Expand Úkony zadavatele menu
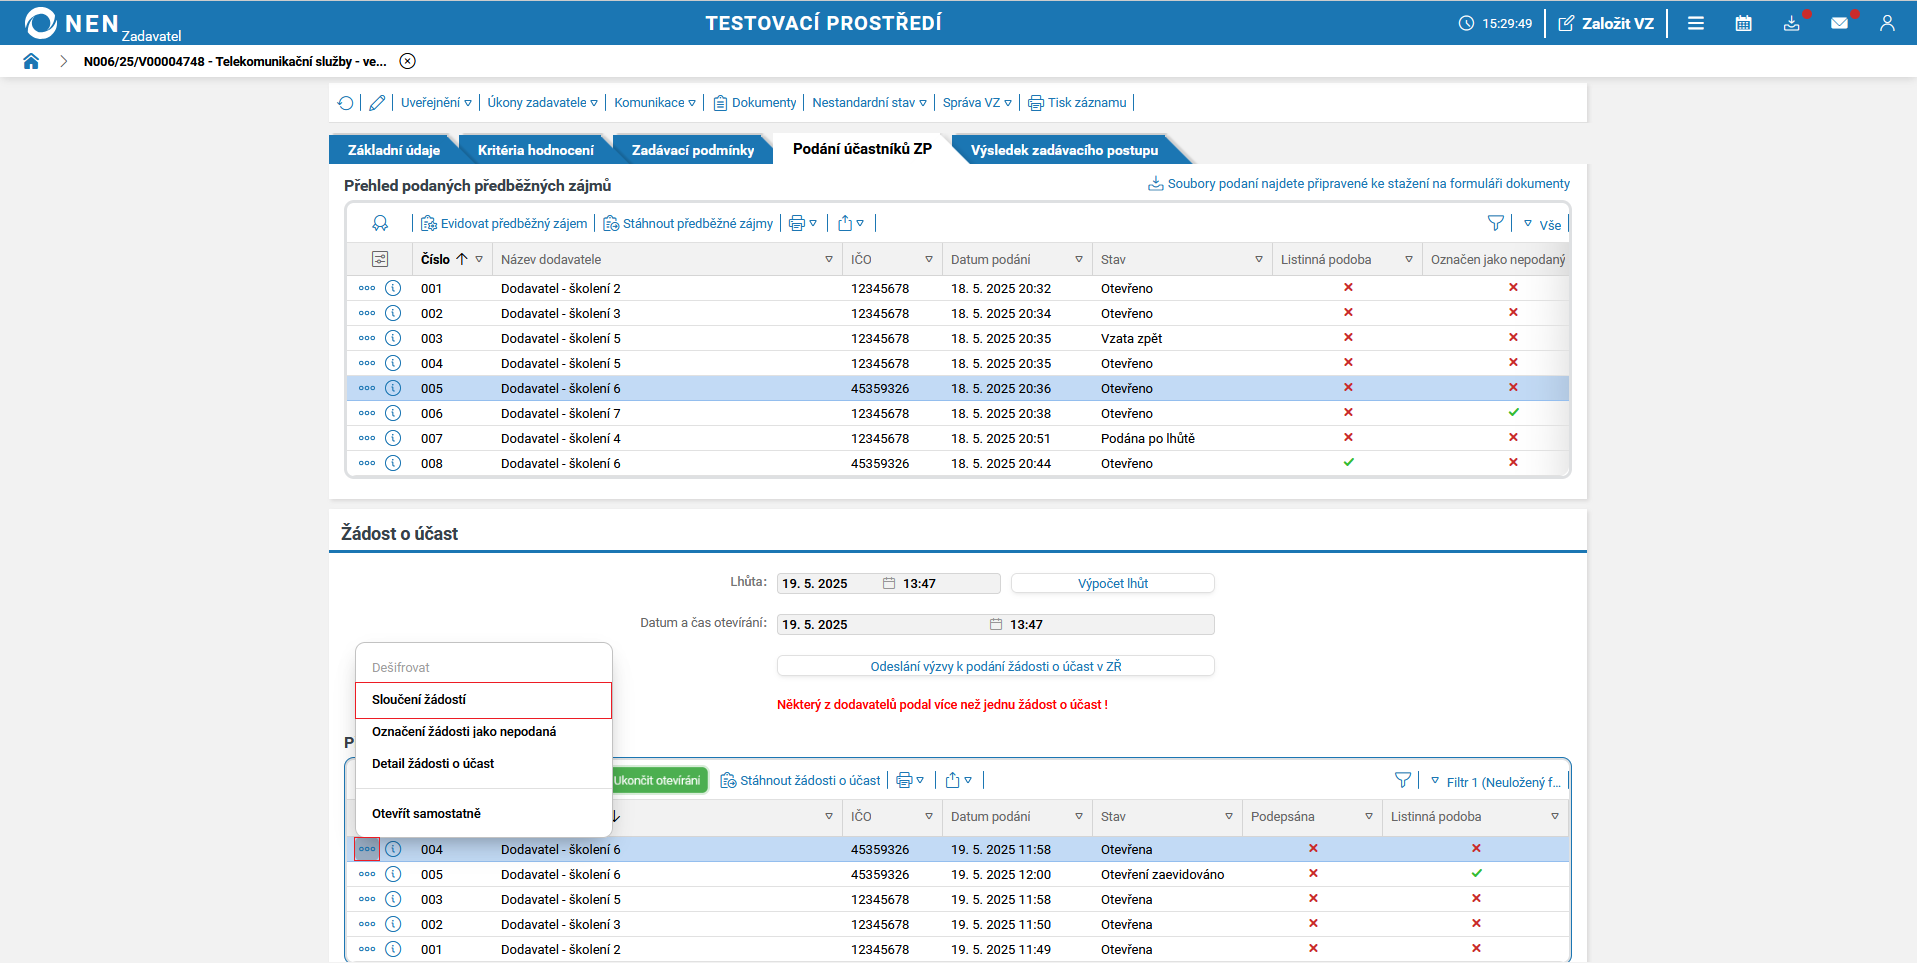The width and height of the screenshot is (1917, 963). (543, 103)
